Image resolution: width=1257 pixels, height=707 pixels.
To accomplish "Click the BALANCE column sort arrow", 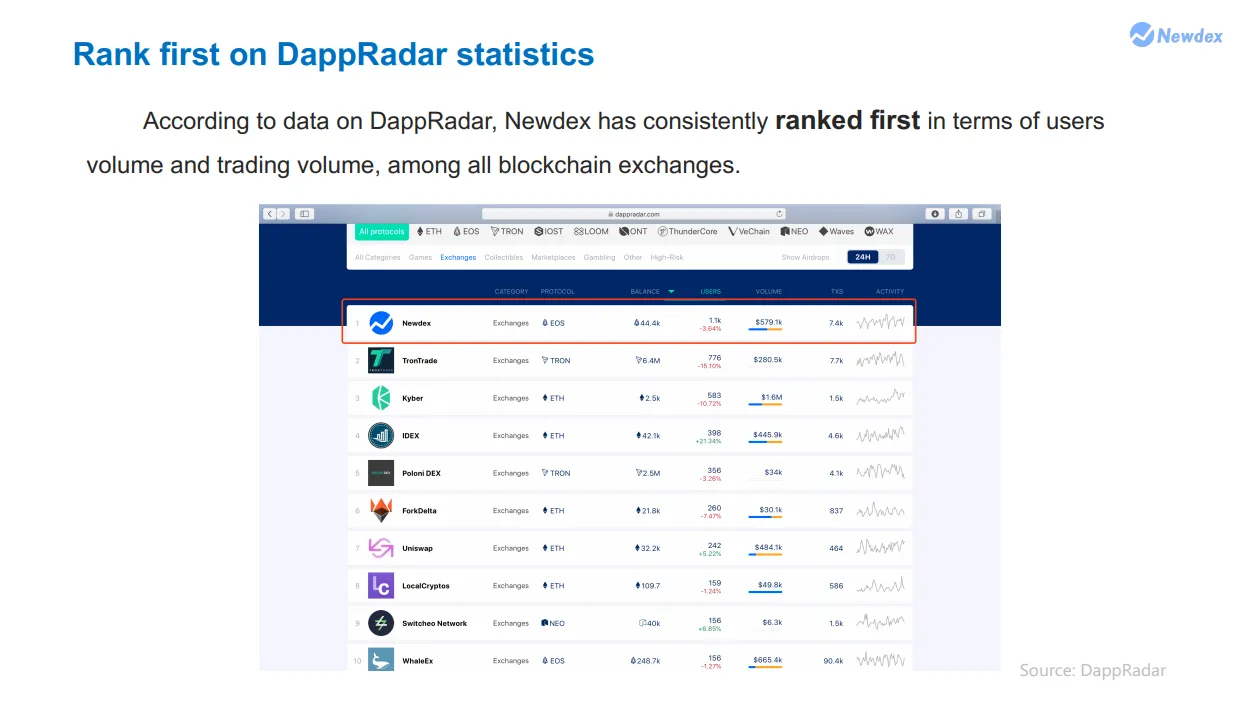I will (671, 292).
